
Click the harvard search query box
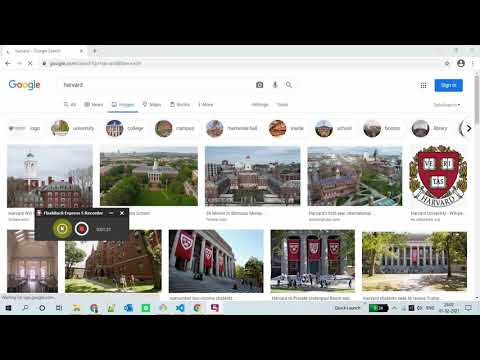point(157,85)
